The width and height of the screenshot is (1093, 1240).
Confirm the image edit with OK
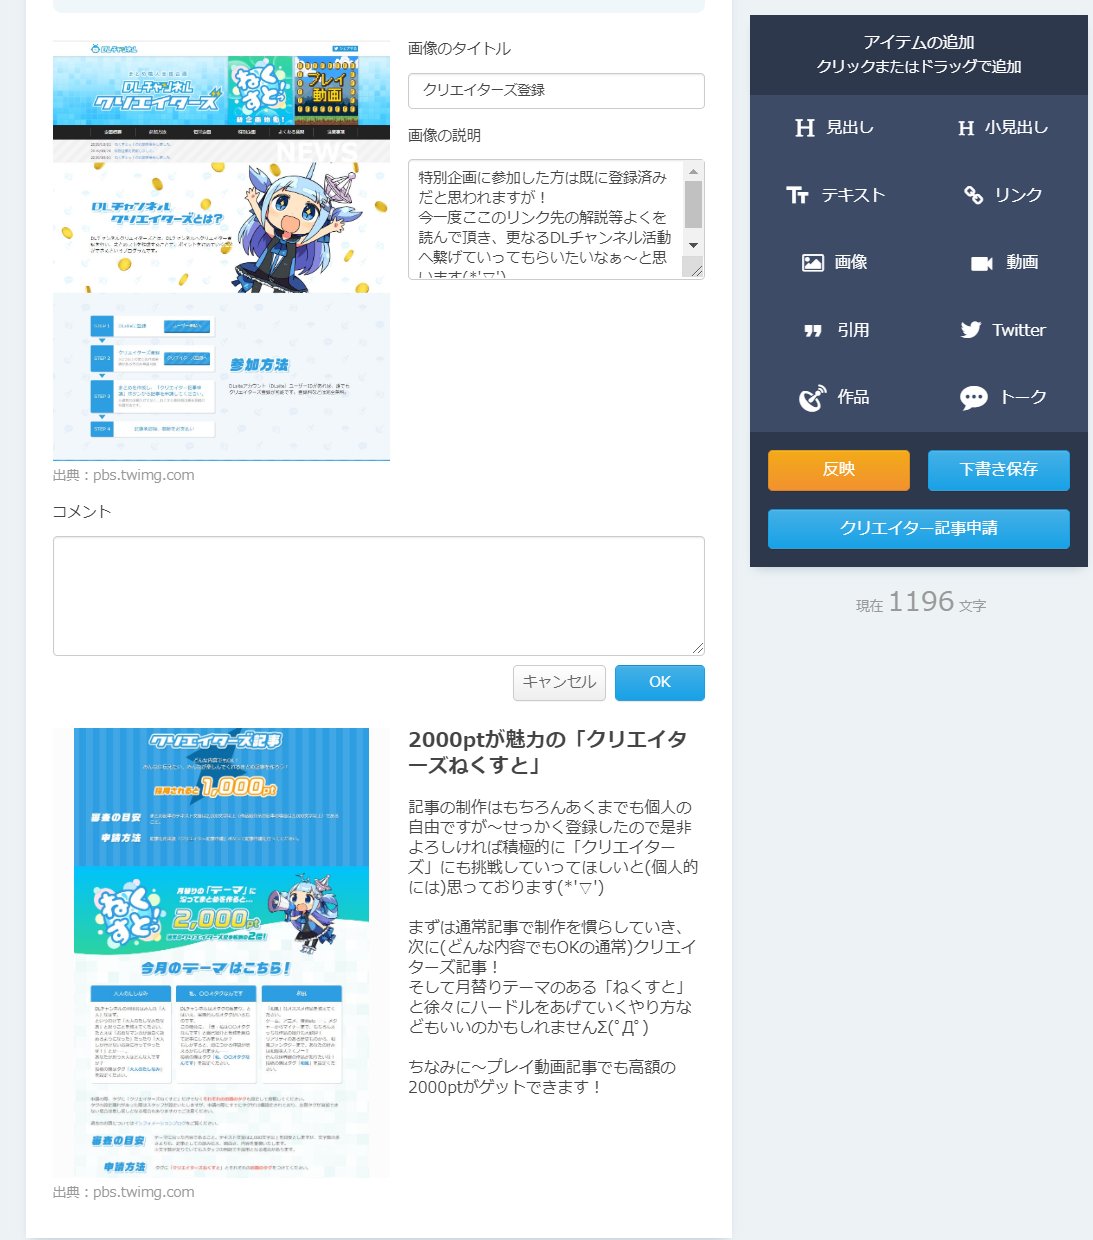click(660, 682)
